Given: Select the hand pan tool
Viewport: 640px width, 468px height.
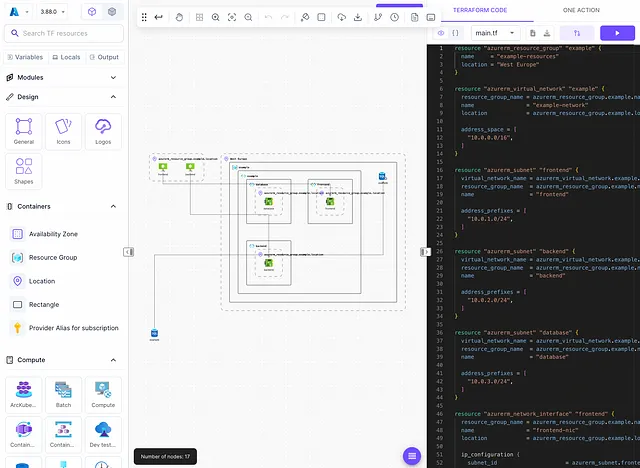Looking at the screenshot, I should pos(179,17).
